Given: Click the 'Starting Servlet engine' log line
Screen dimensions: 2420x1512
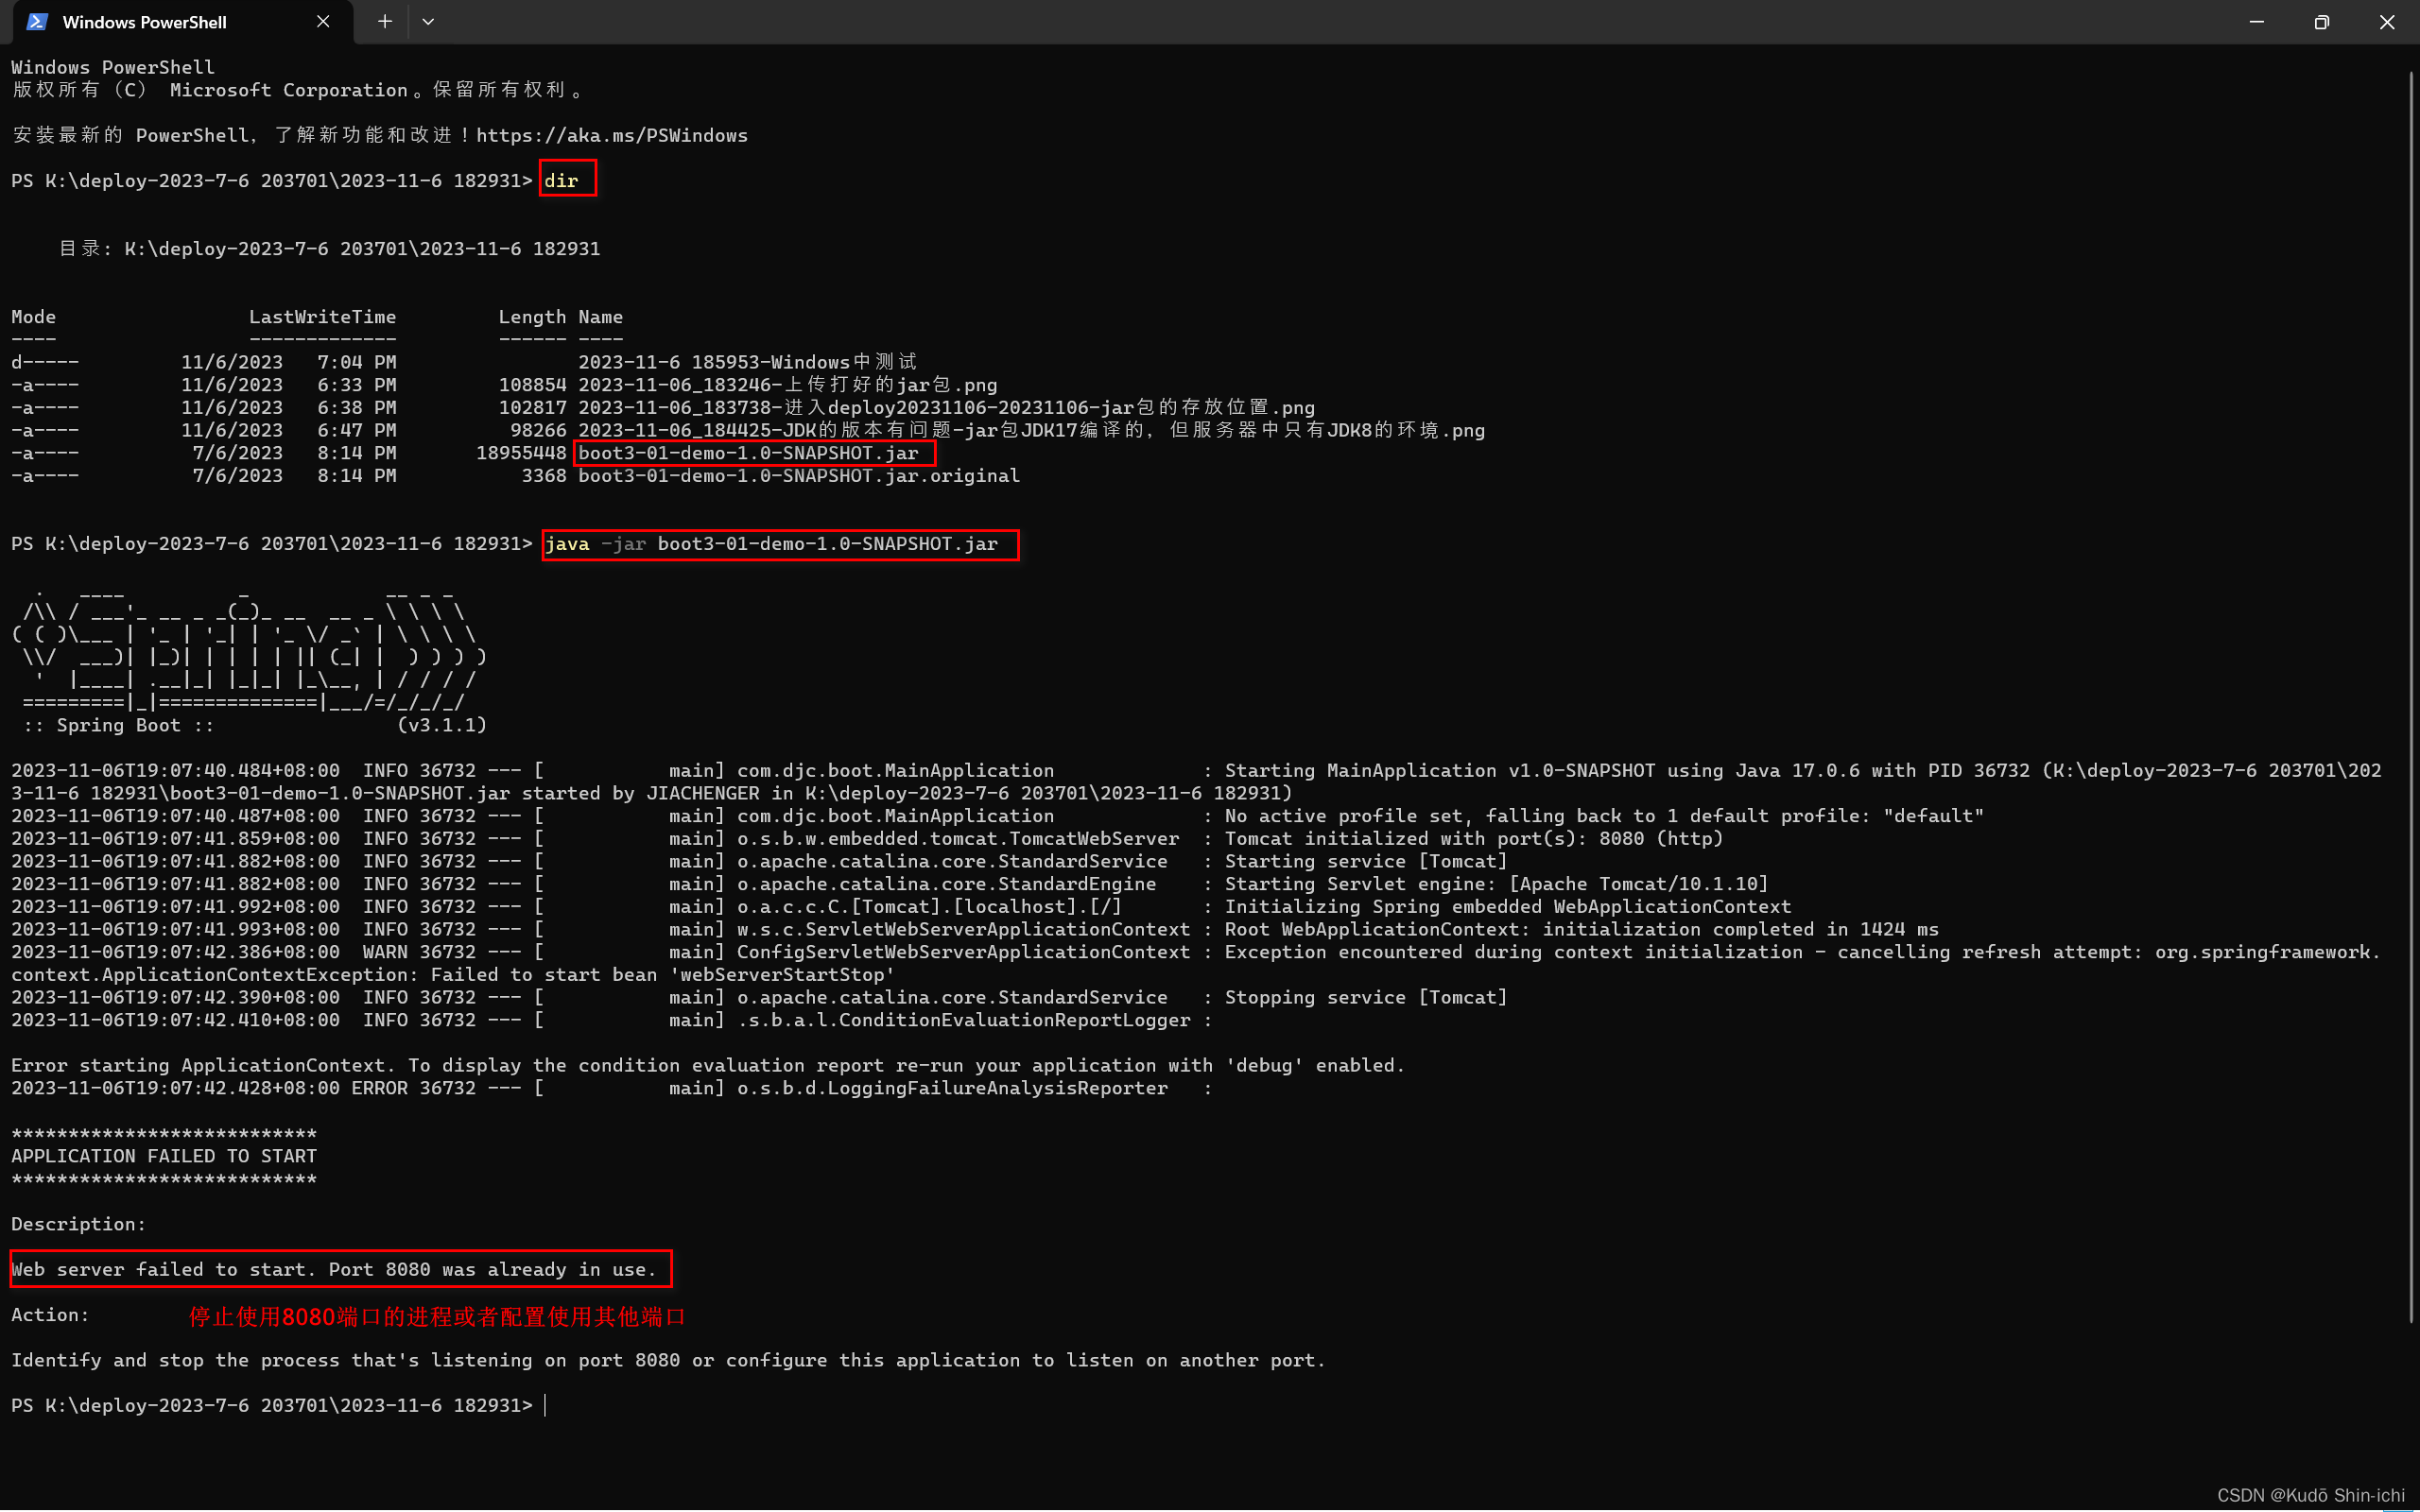Looking at the screenshot, I should pos(890,884).
